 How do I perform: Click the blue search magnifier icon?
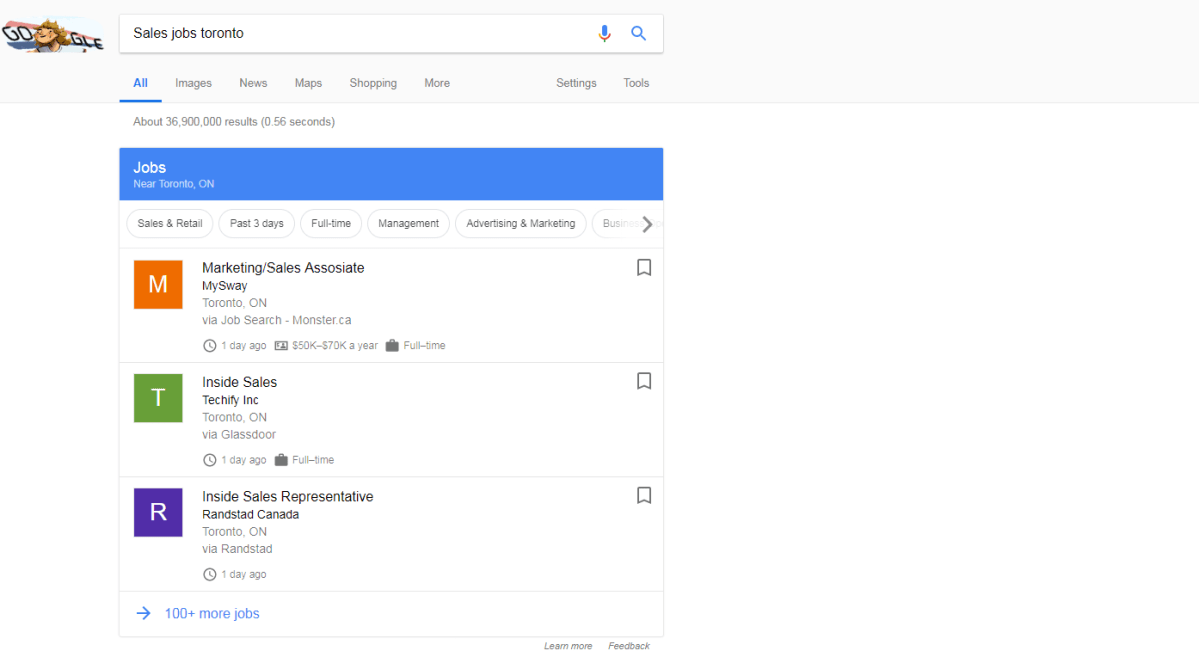coord(638,34)
